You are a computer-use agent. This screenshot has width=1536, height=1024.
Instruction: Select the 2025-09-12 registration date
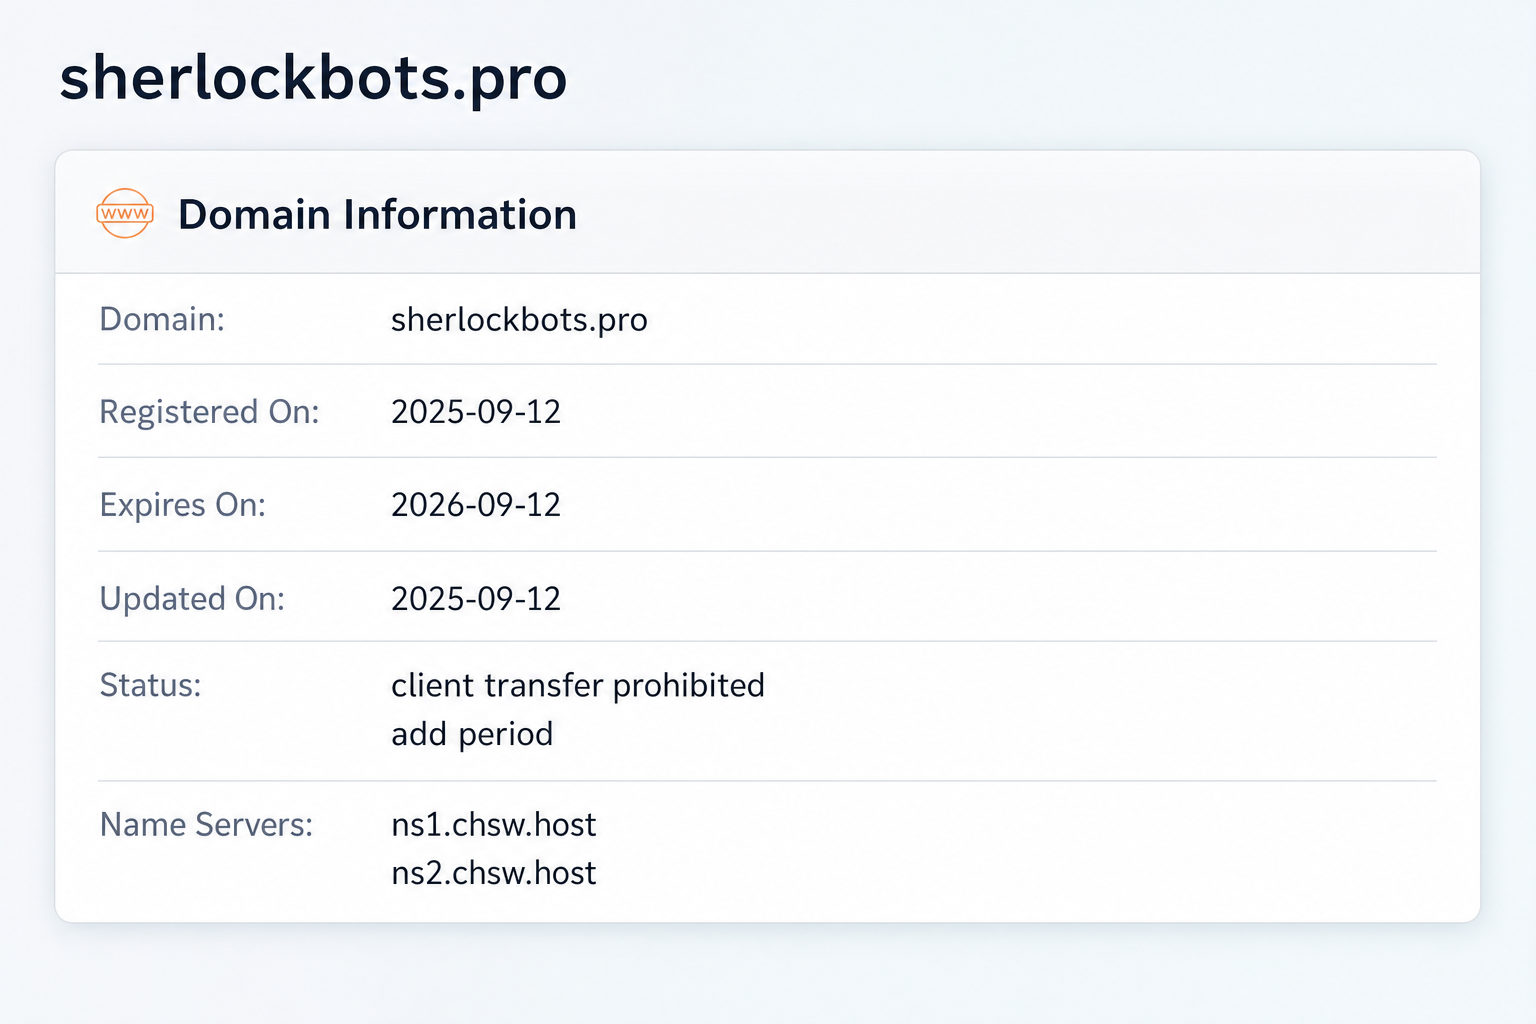(x=476, y=412)
